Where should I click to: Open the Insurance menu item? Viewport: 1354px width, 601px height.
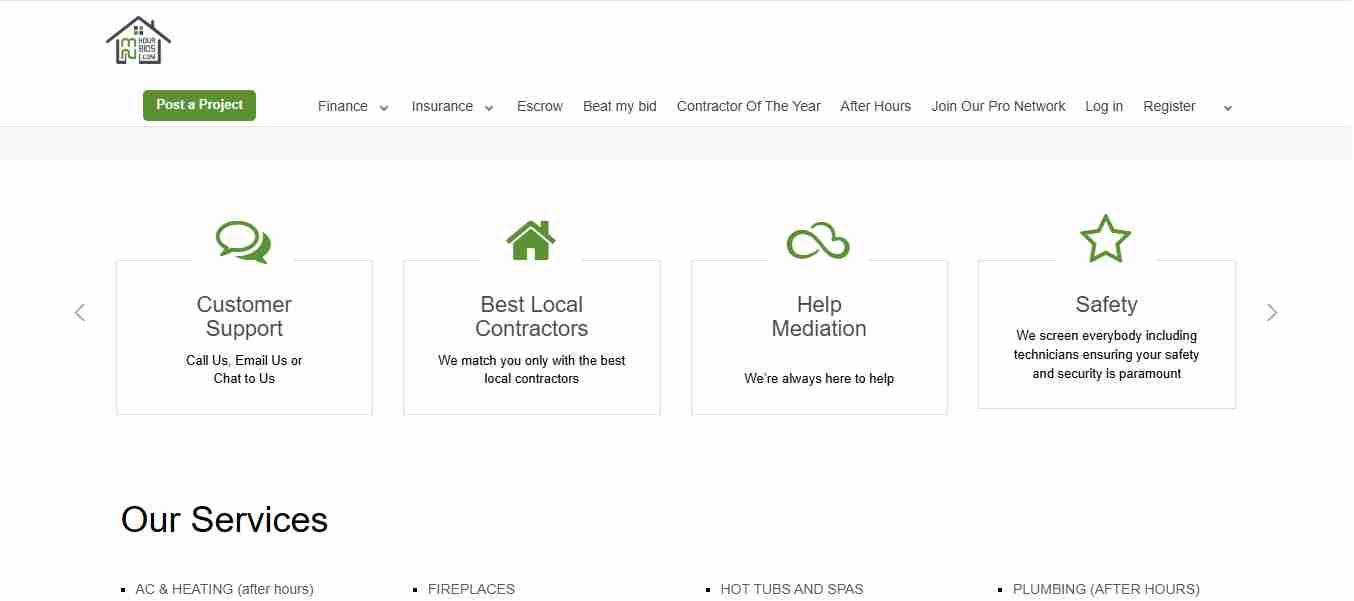[x=442, y=106]
